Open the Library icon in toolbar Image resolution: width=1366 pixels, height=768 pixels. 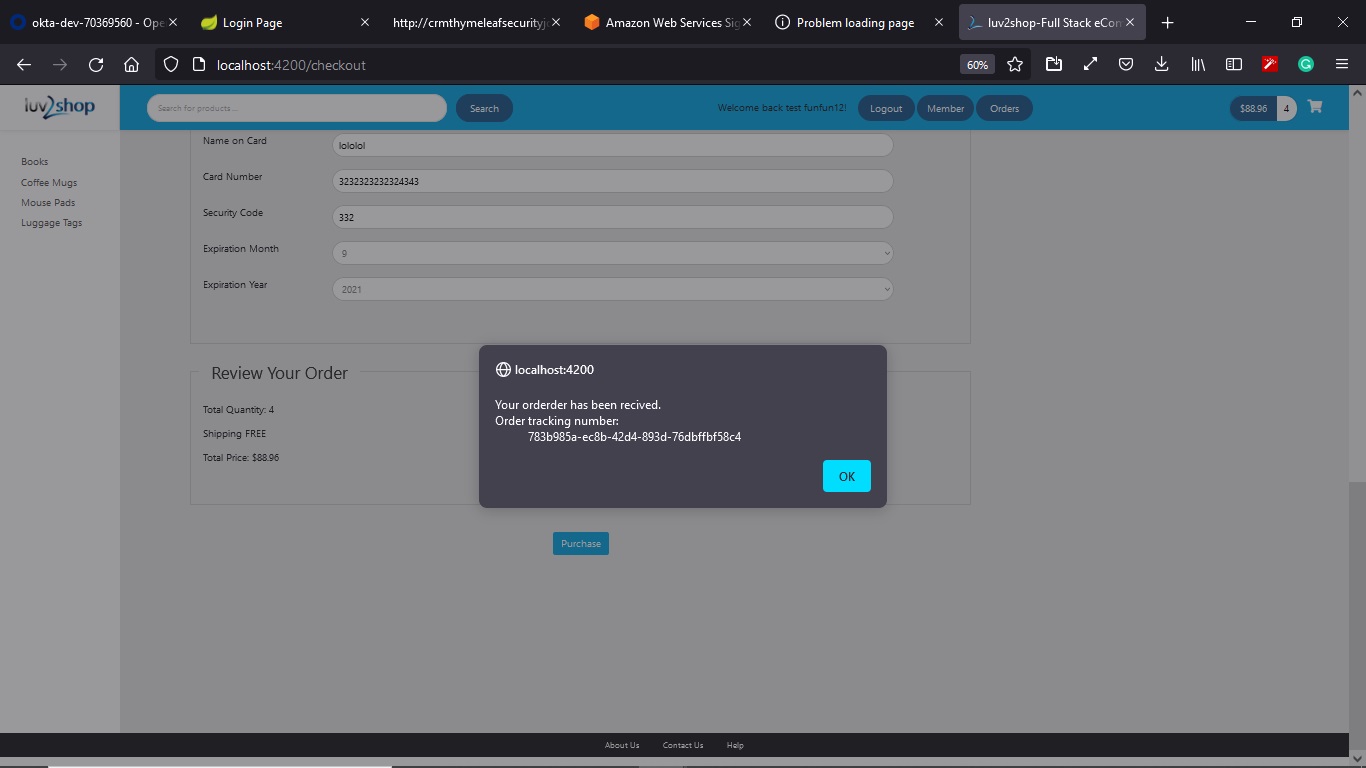click(1198, 65)
